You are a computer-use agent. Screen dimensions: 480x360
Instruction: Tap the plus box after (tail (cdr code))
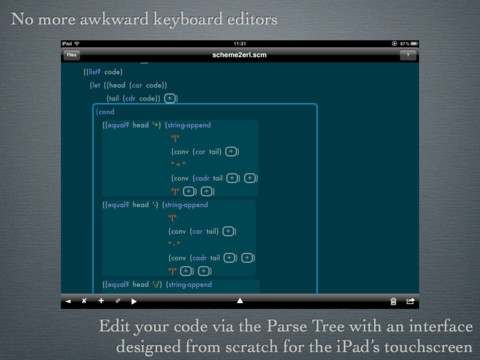tap(170, 99)
